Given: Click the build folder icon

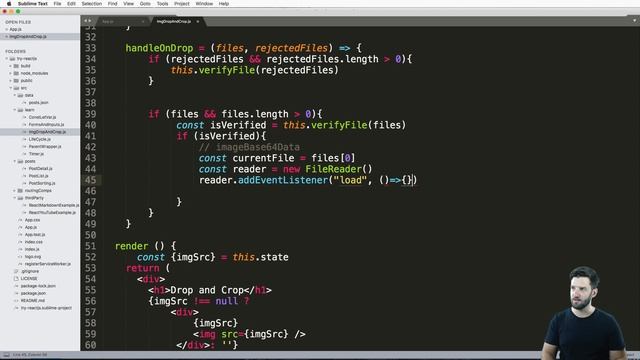Looking at the screenshot, I should tap(16, 66).
